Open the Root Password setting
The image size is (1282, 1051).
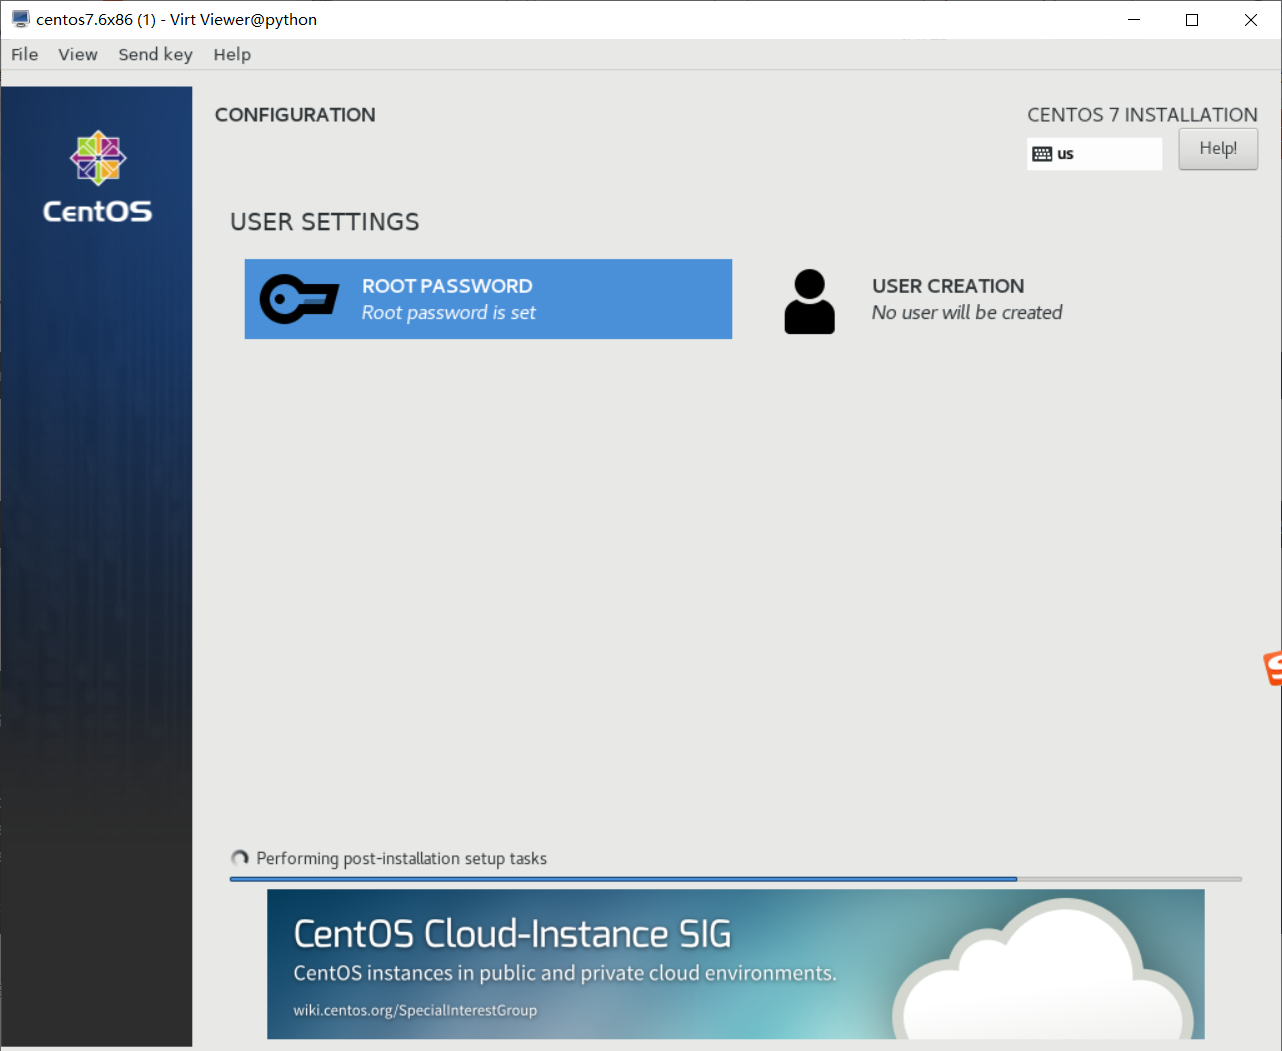pos(488,299)
